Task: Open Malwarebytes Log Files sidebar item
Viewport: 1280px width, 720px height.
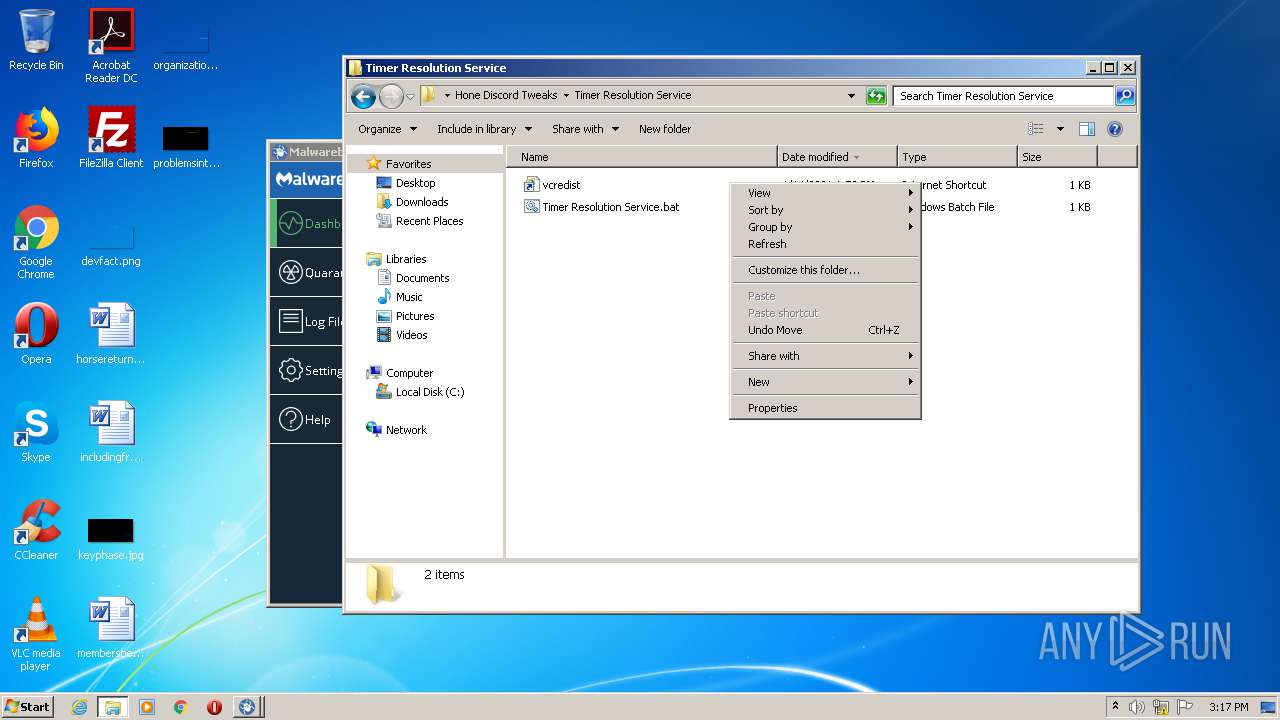Action: click(306, 321)
